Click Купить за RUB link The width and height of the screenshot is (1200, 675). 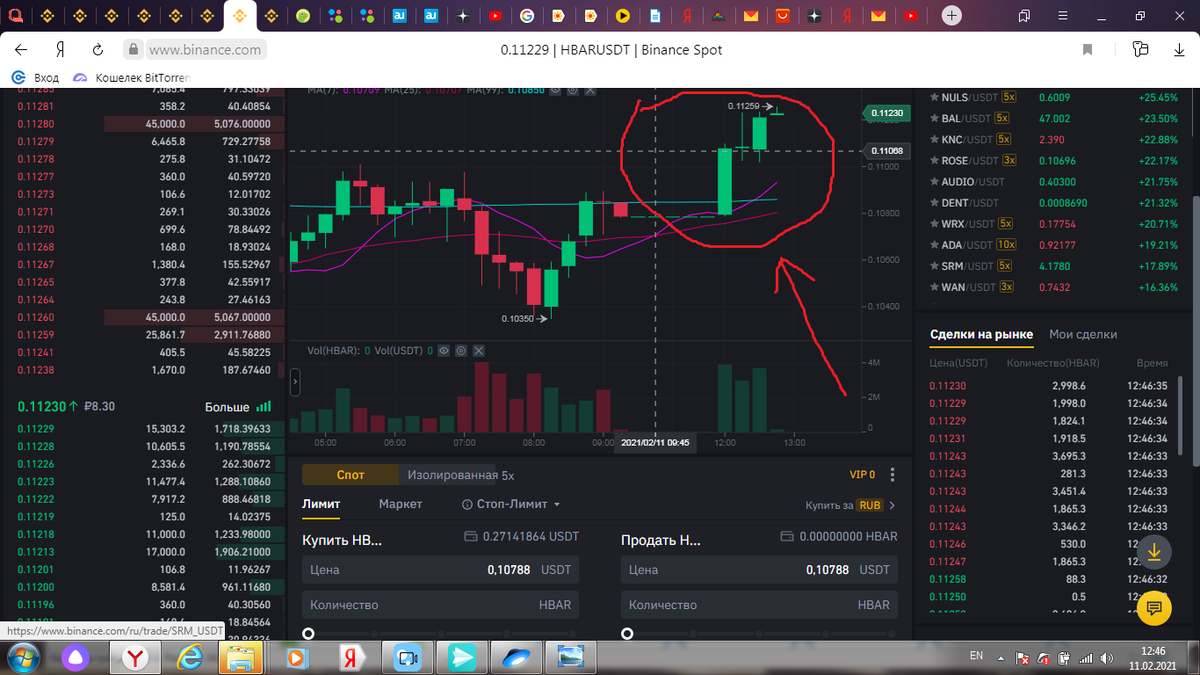(850, 505)
